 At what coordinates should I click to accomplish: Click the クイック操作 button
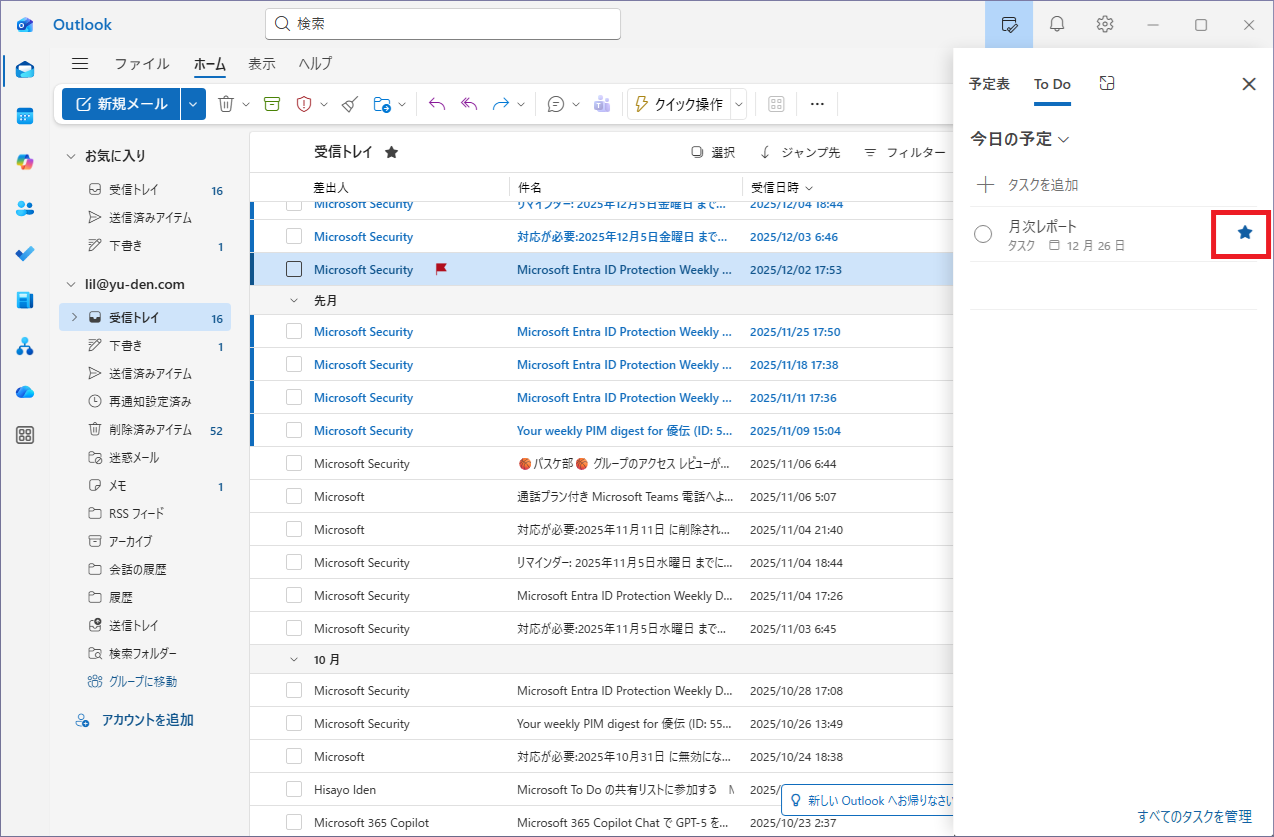pos(678,104)
